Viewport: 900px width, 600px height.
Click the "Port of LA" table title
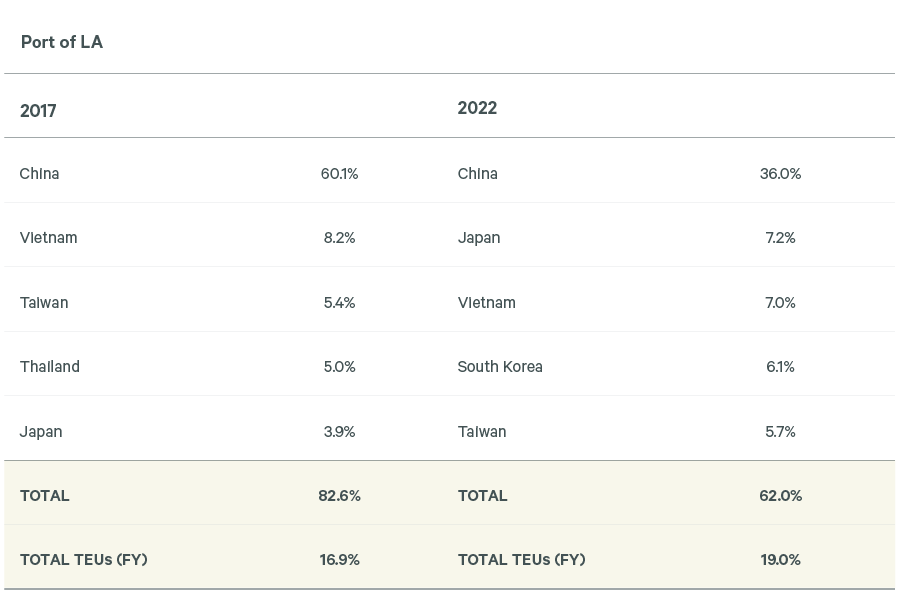point(62,42)
